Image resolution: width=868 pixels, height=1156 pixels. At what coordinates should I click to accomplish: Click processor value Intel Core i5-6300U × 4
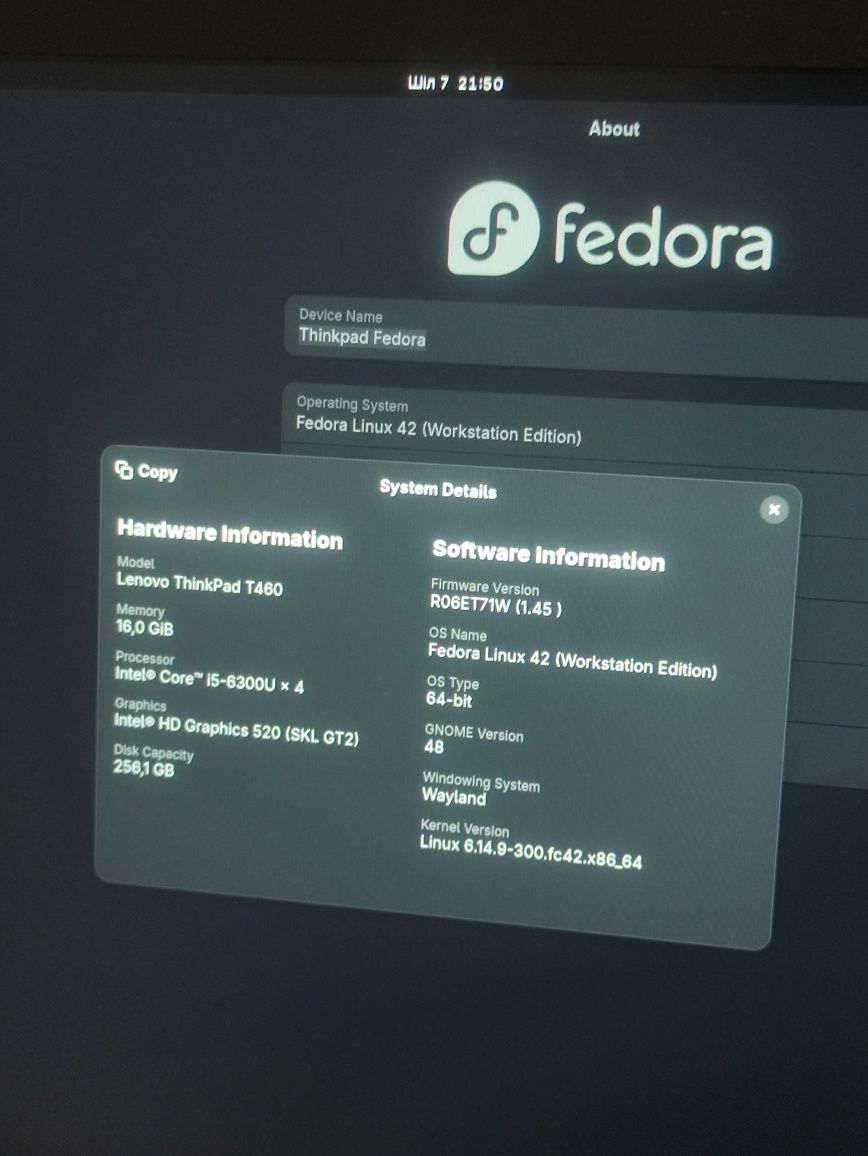209,680
